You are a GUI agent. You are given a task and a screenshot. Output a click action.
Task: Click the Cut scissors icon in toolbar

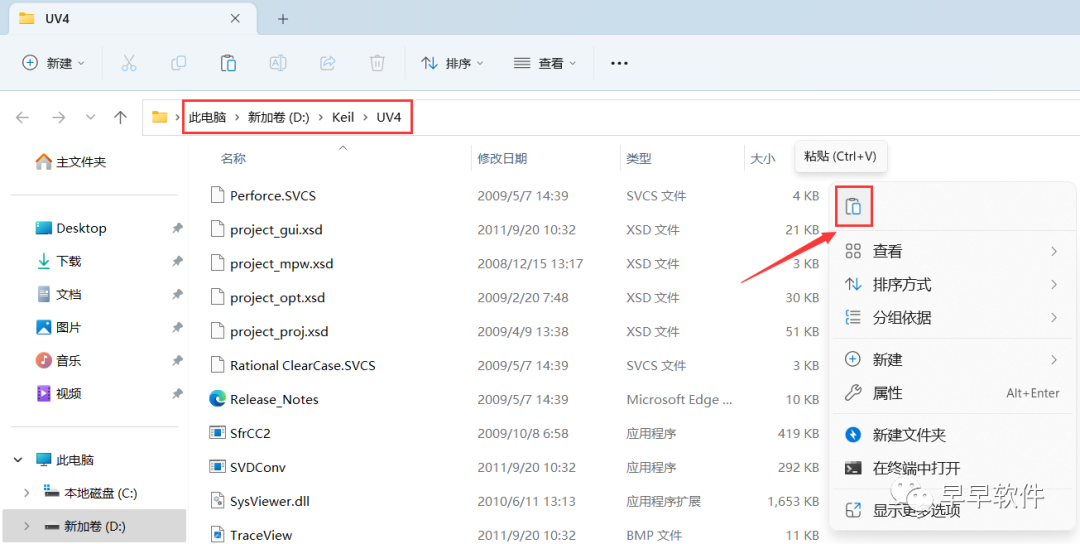click(x=129, y=63)
